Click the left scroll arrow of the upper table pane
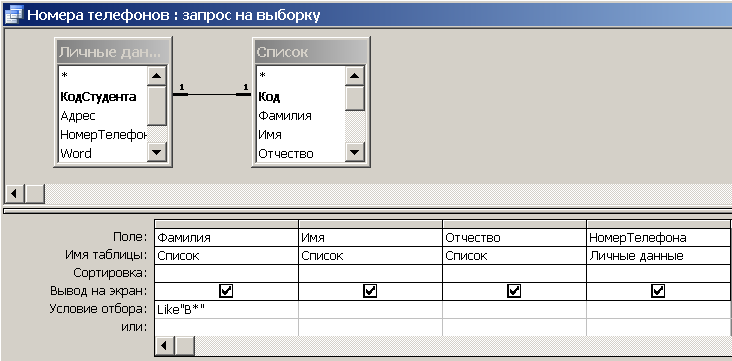 (14, 193)
